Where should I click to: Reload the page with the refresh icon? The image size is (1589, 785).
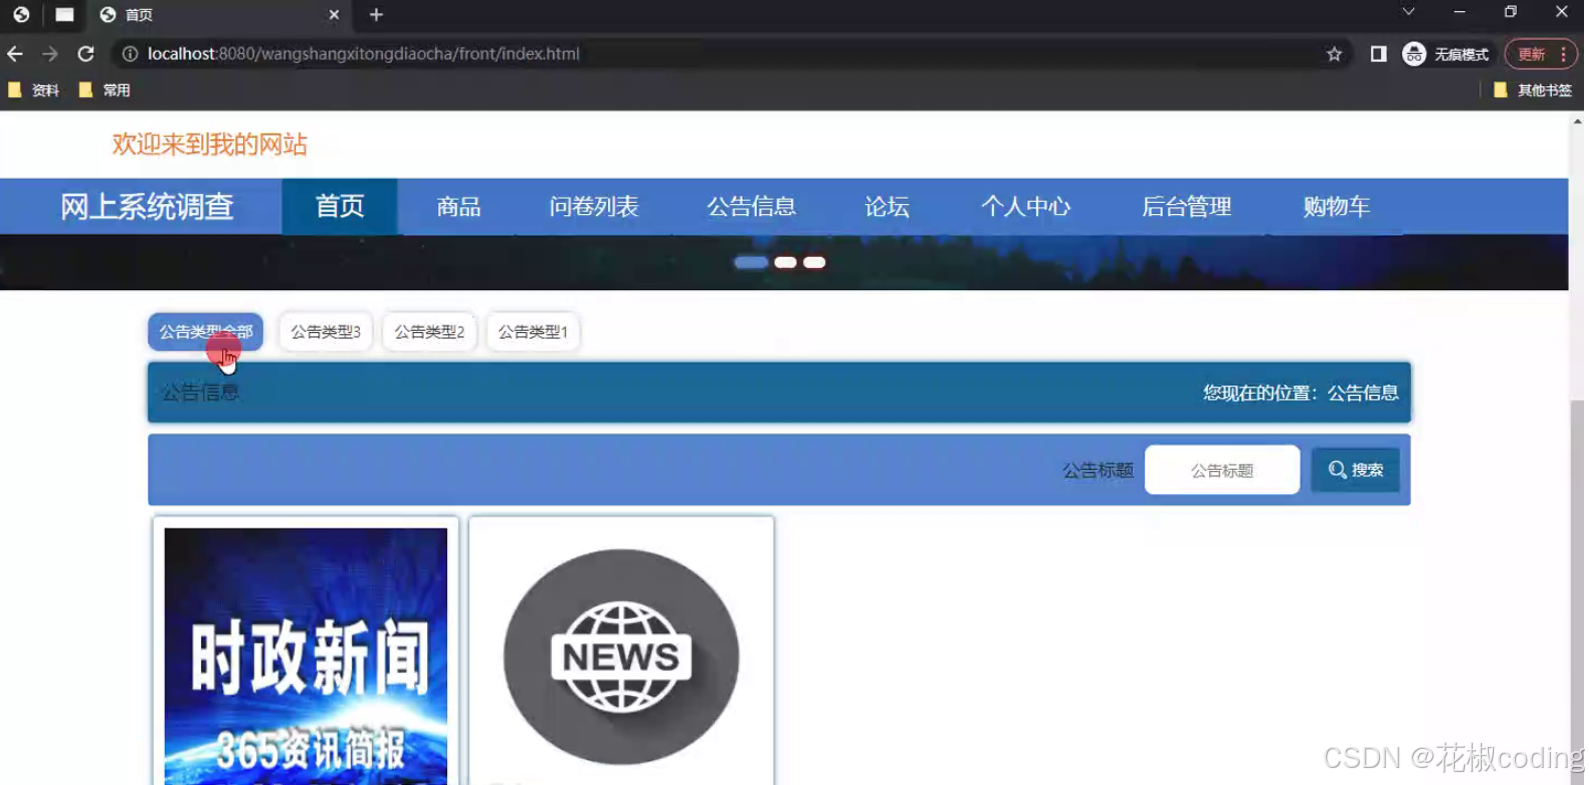86,54
